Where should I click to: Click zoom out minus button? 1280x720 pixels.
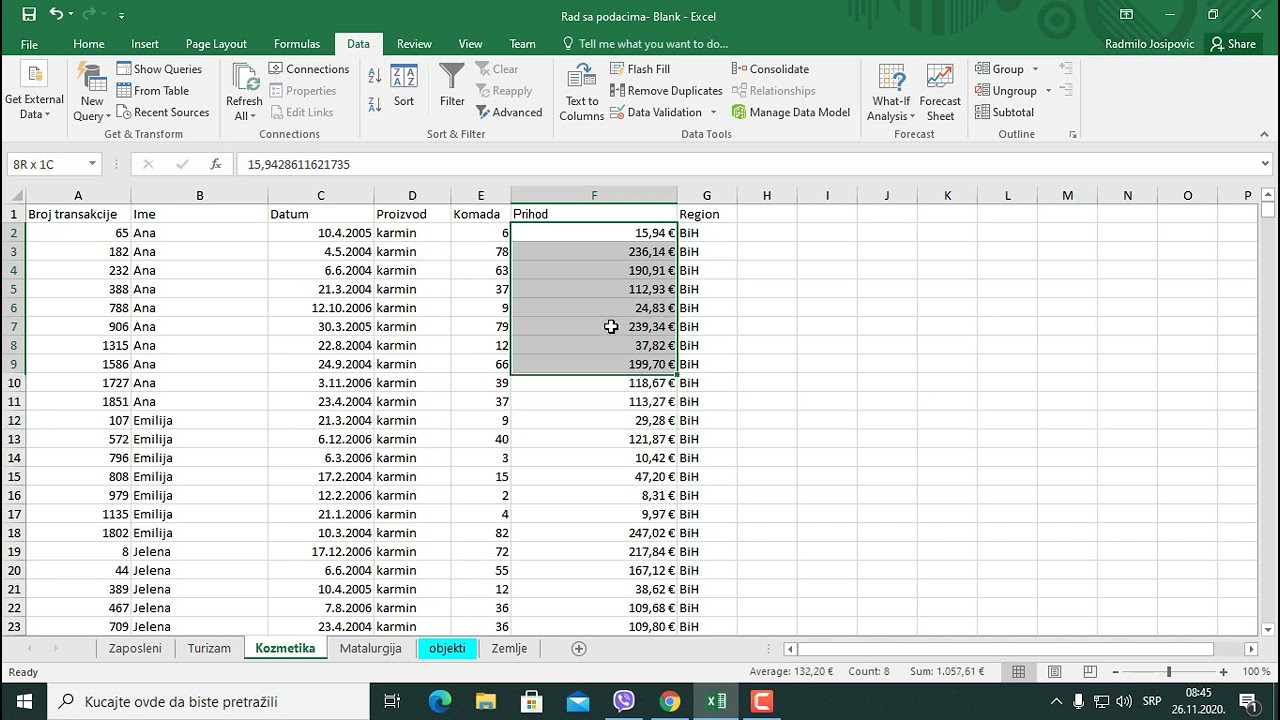tap(1116, 672)
